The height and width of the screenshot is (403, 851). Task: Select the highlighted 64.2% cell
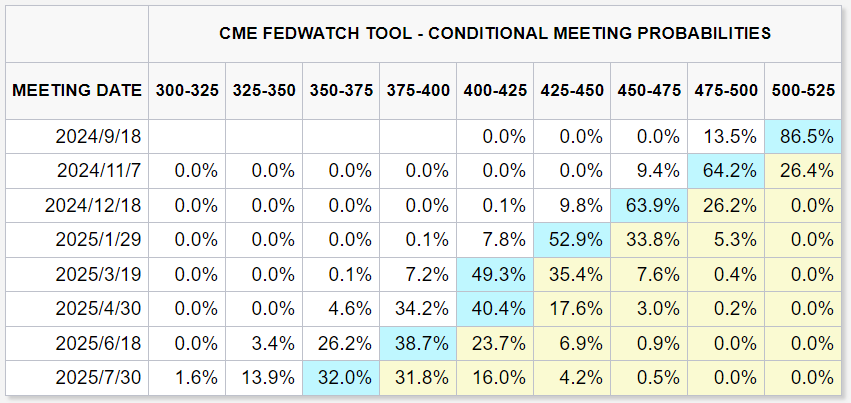pyautogui.click(x=727, y=171)
